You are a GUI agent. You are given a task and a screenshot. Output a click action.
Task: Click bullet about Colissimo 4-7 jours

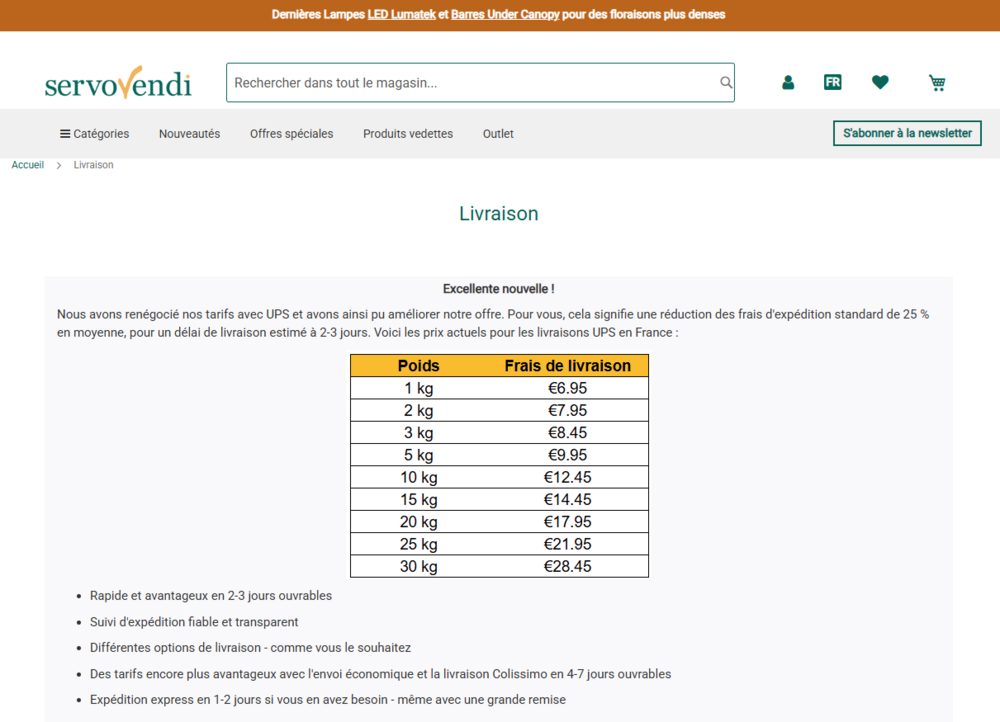click(x=380, y=674)
